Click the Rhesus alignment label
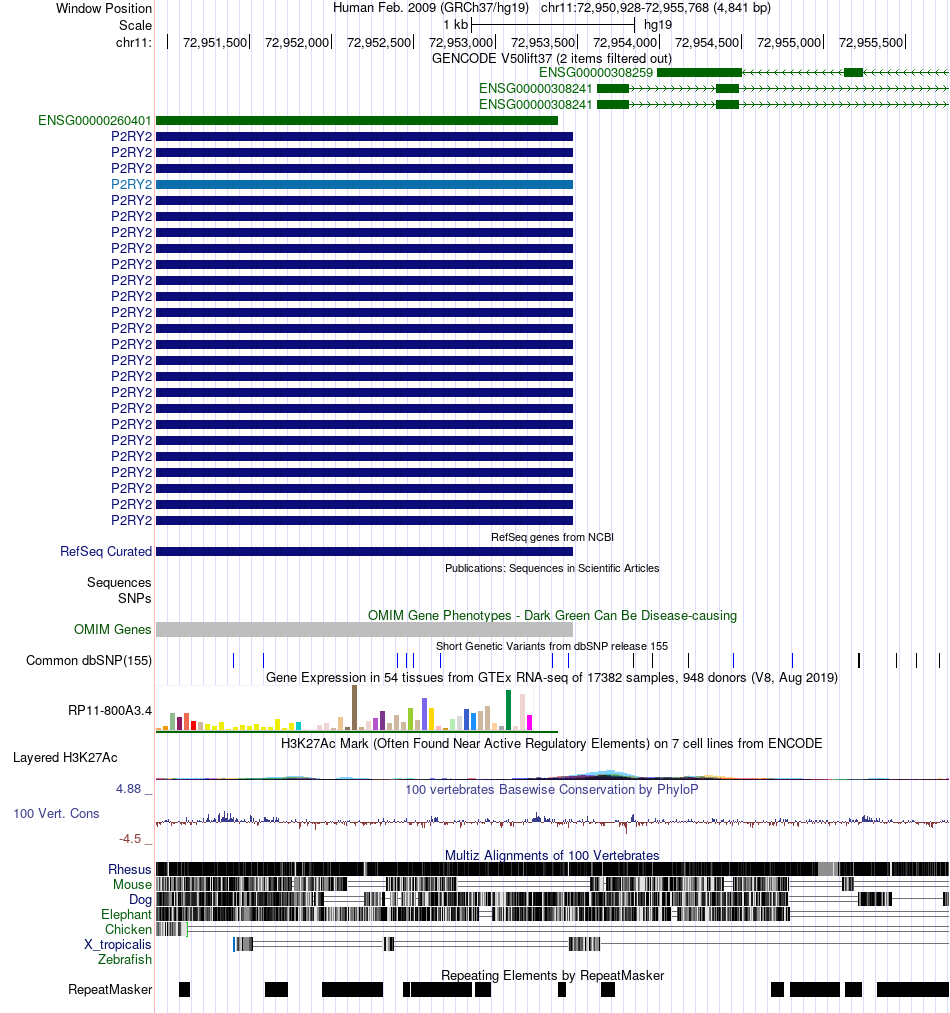The image size is (950, 1013). coord(129,870)
